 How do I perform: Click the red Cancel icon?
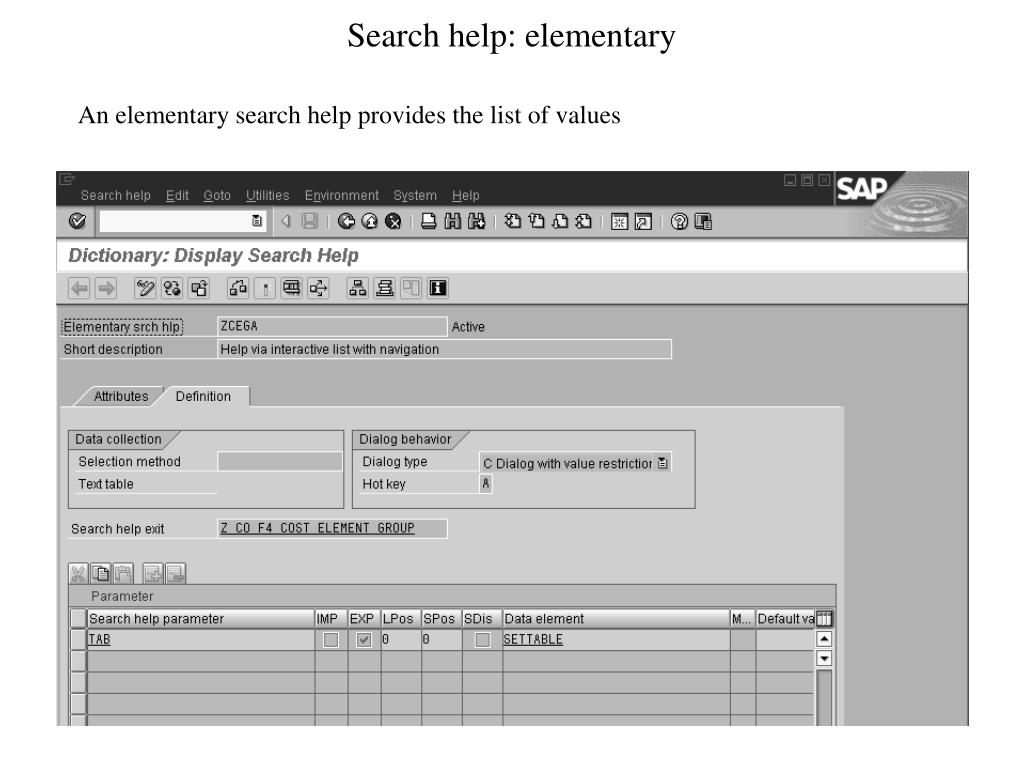393,221
